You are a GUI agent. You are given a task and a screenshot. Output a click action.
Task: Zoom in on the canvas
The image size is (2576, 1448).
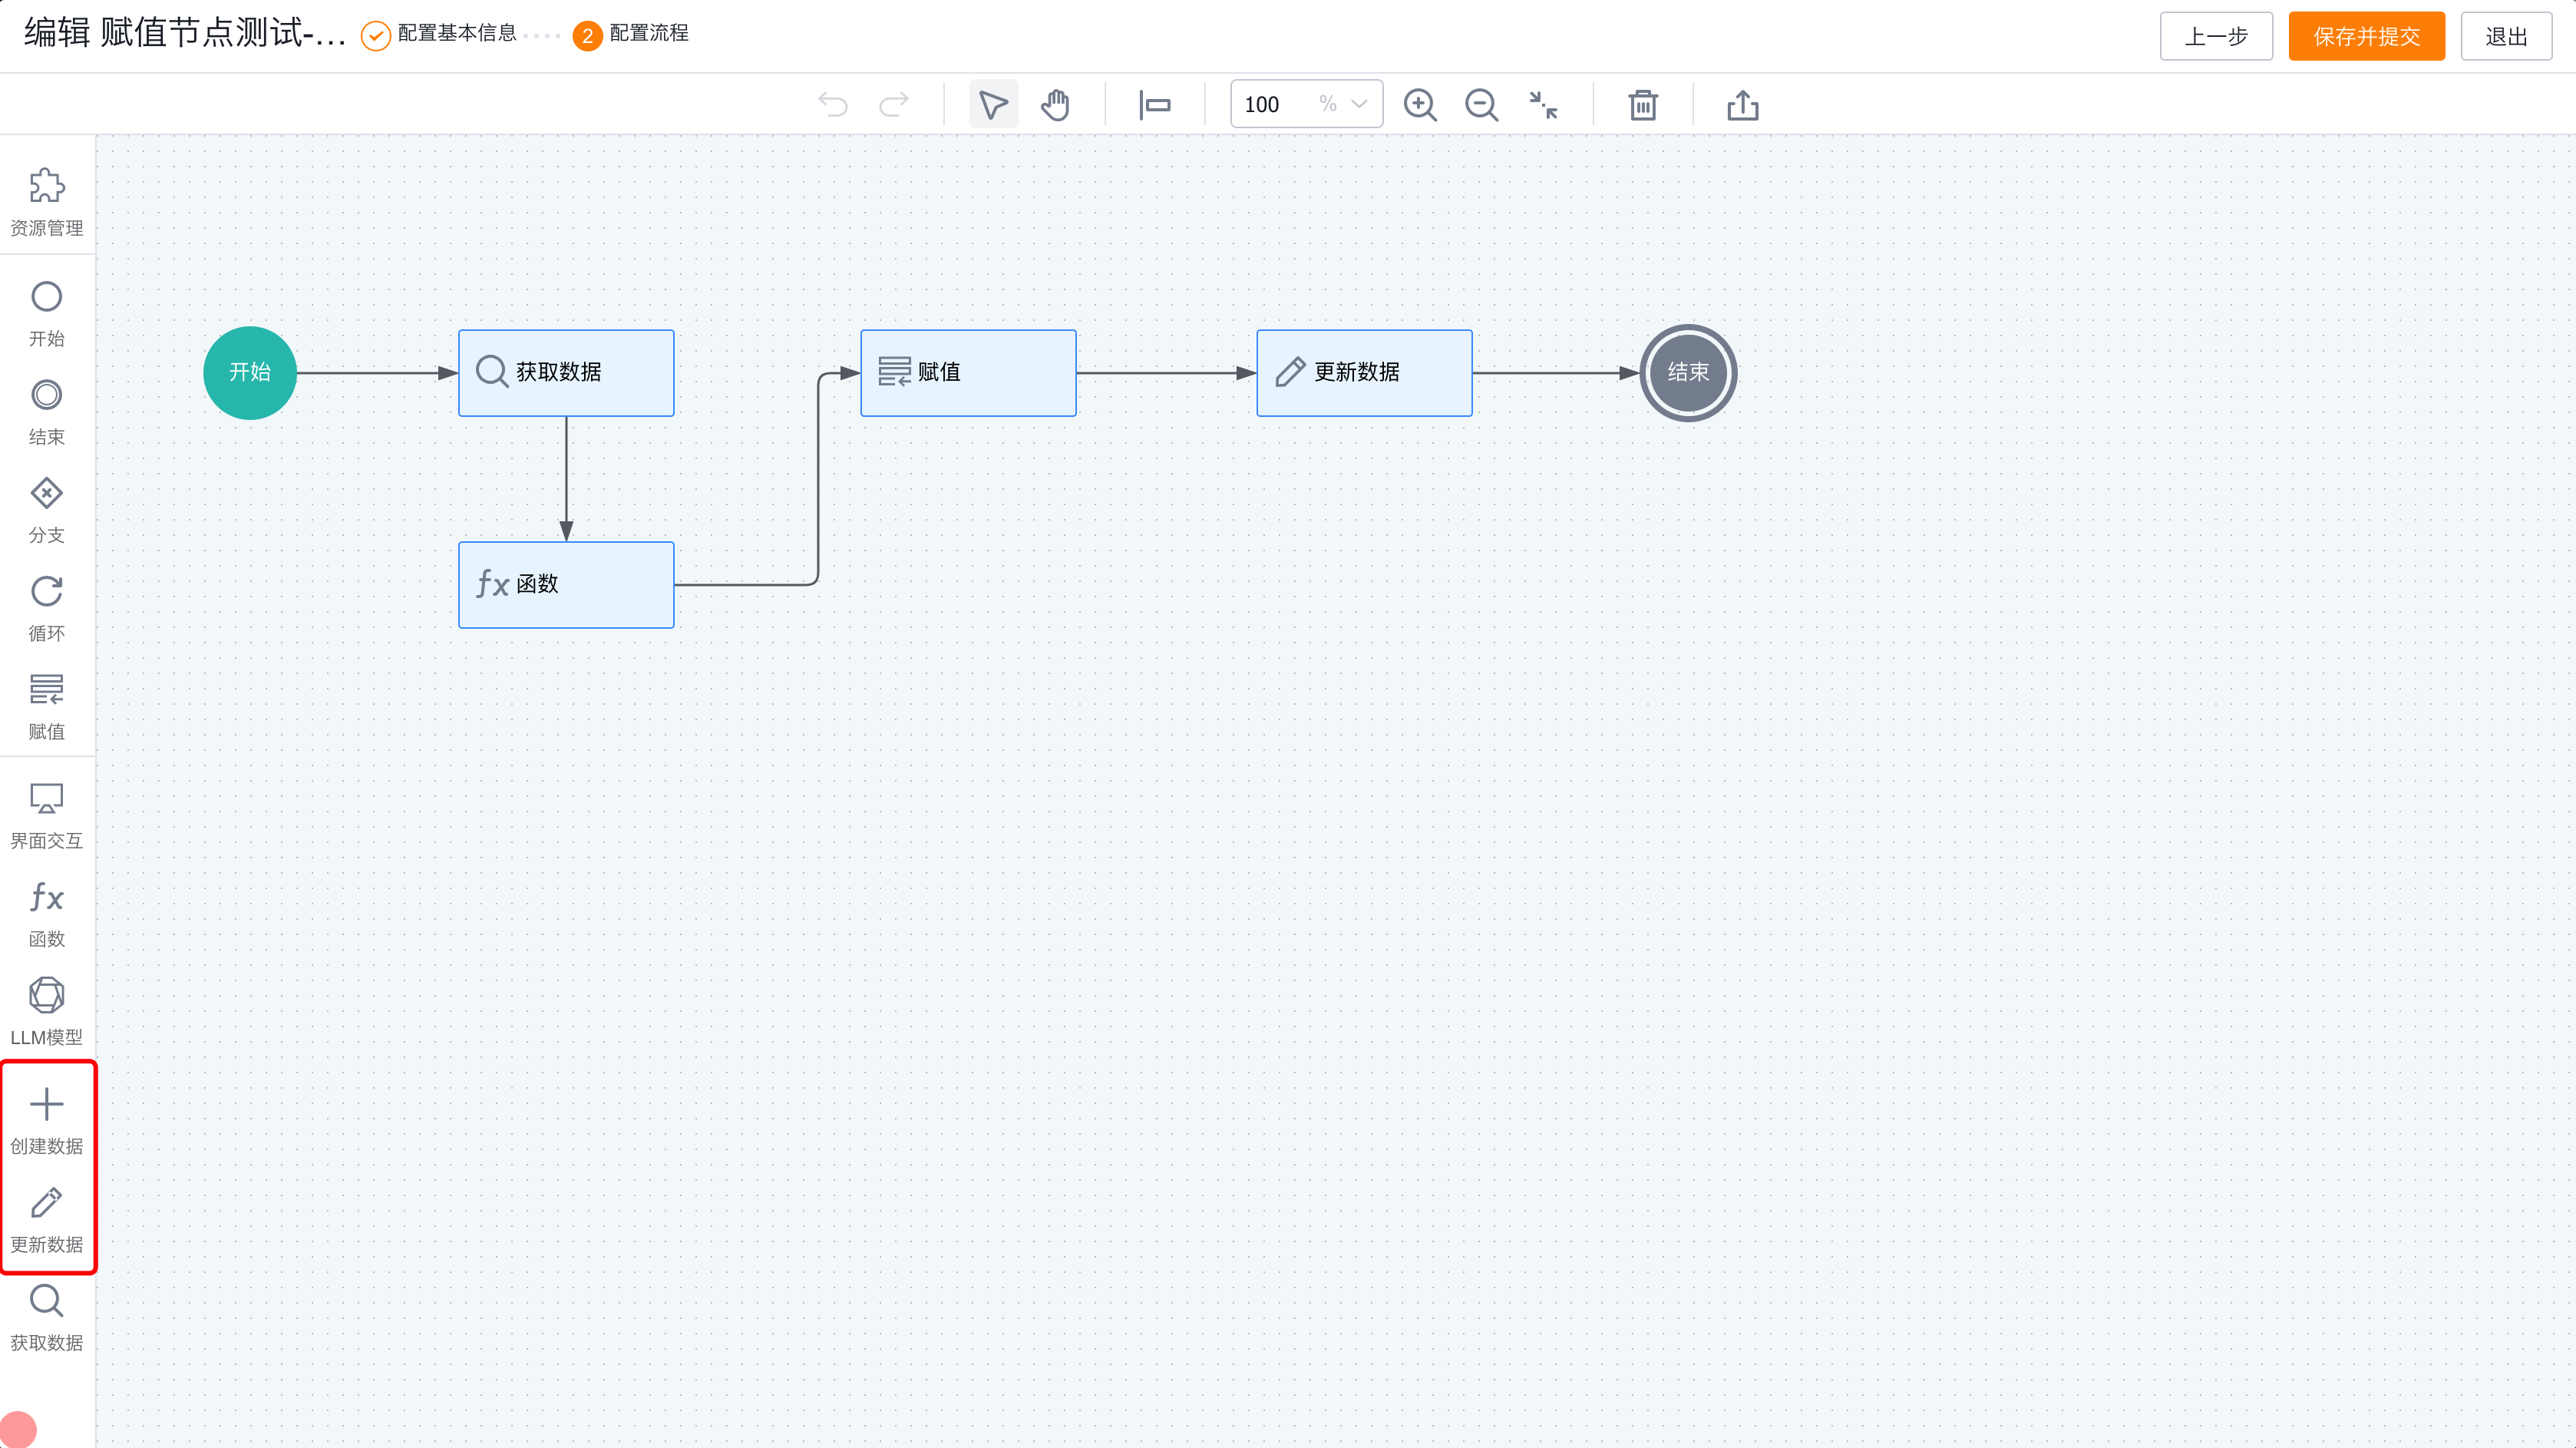(x=1420, y=104)
